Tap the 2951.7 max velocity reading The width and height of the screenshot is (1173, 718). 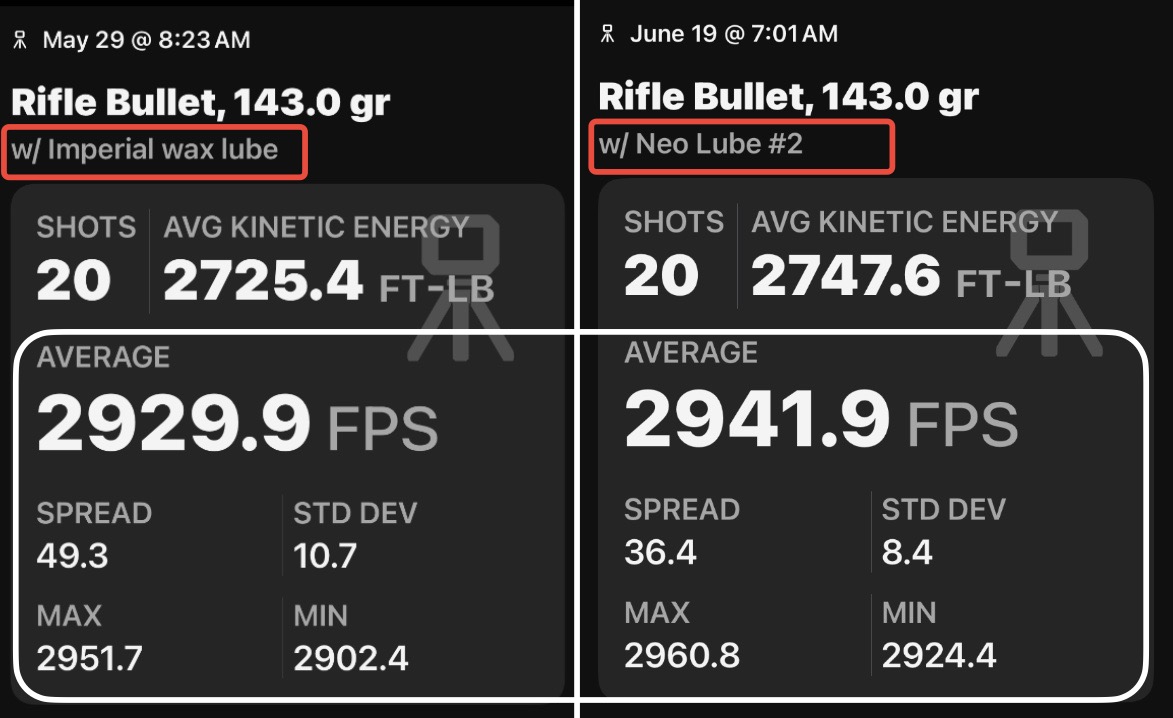click(90, 659)
